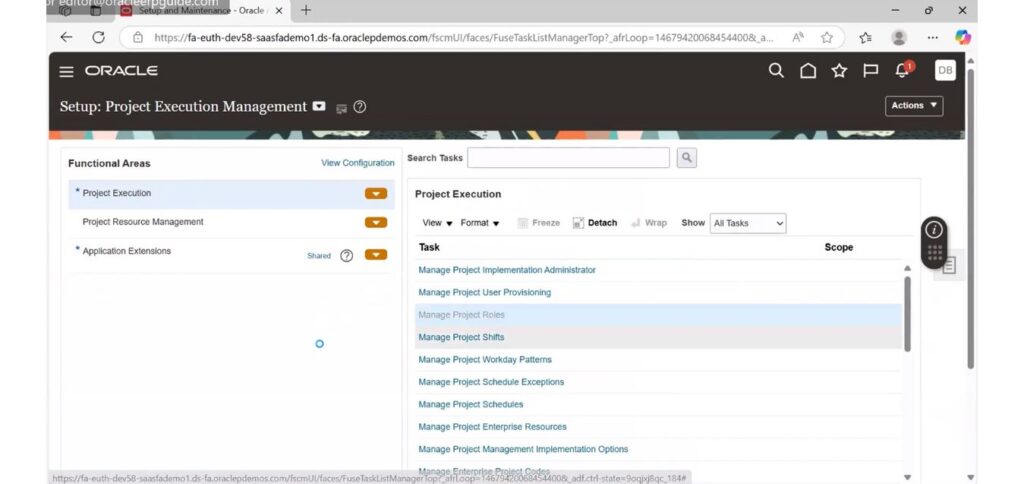Viewport: 1024px width, 484px height.
Task: Open Manage Project Schedule Exceptions task
Action: tap(491, 381)
